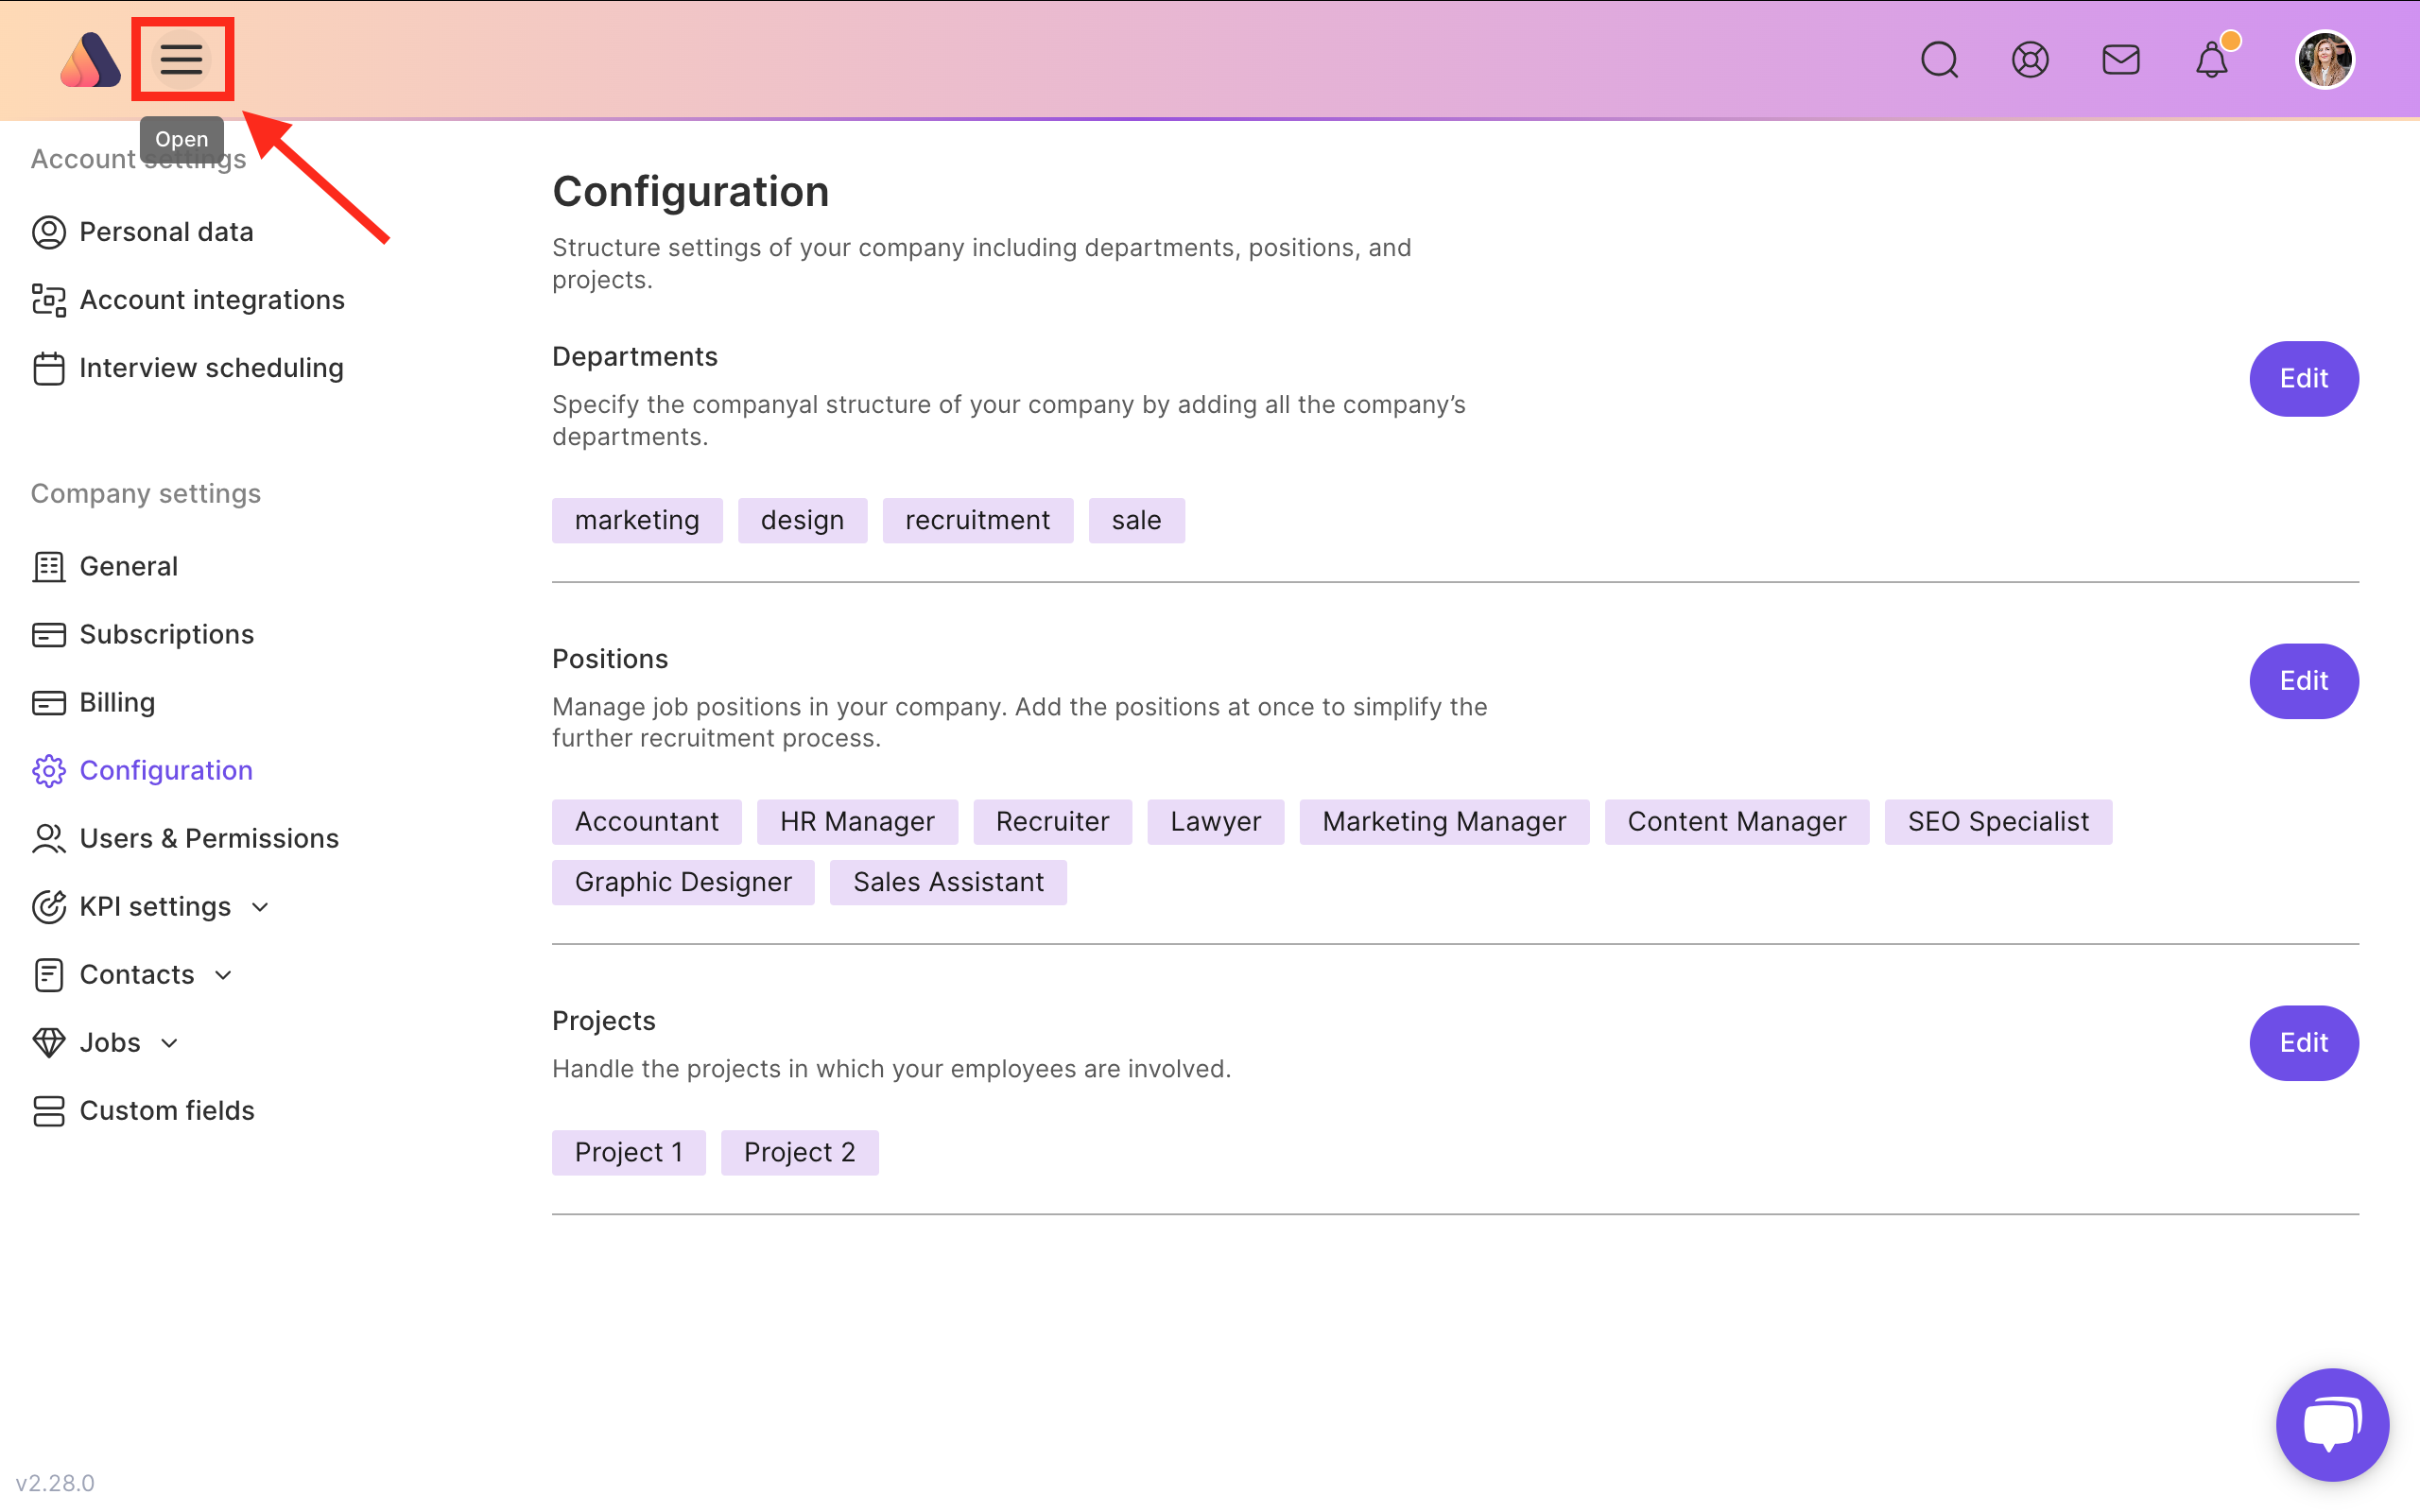Click the v2.28.0 version label
This screenshot has width=2420, height=1512.
tap(55, 1483)
